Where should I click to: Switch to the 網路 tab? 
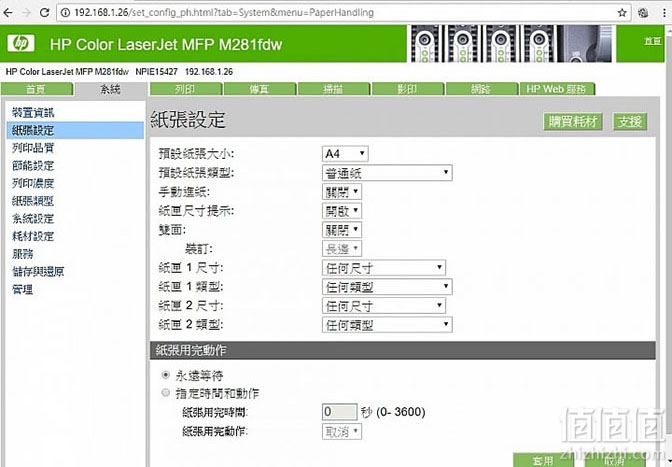coord(481,89)
